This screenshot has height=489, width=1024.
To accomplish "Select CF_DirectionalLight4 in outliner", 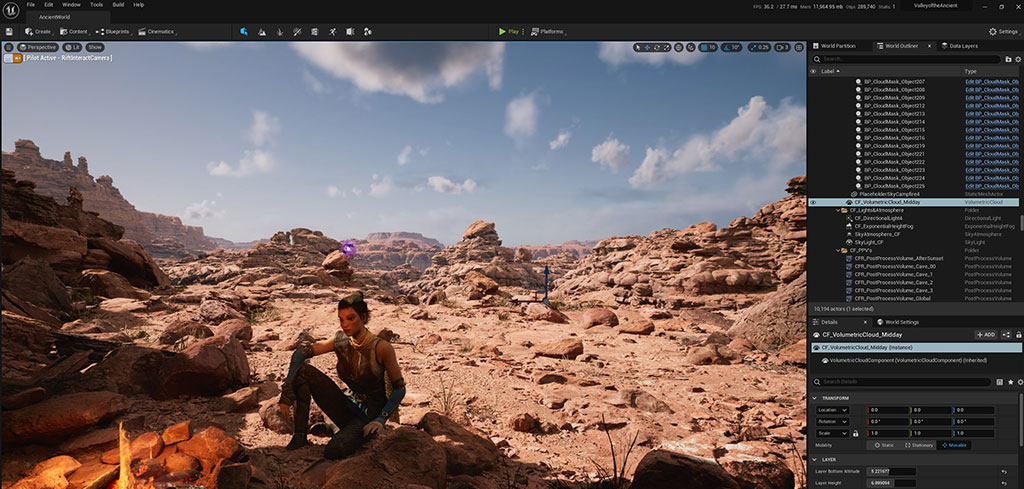I will point(876,218).
